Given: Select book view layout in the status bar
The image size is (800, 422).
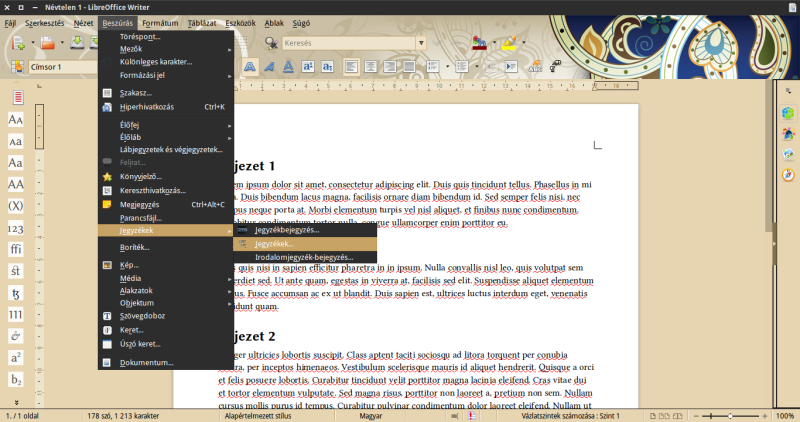Looking at the screenshot, I should click(678, 416).
